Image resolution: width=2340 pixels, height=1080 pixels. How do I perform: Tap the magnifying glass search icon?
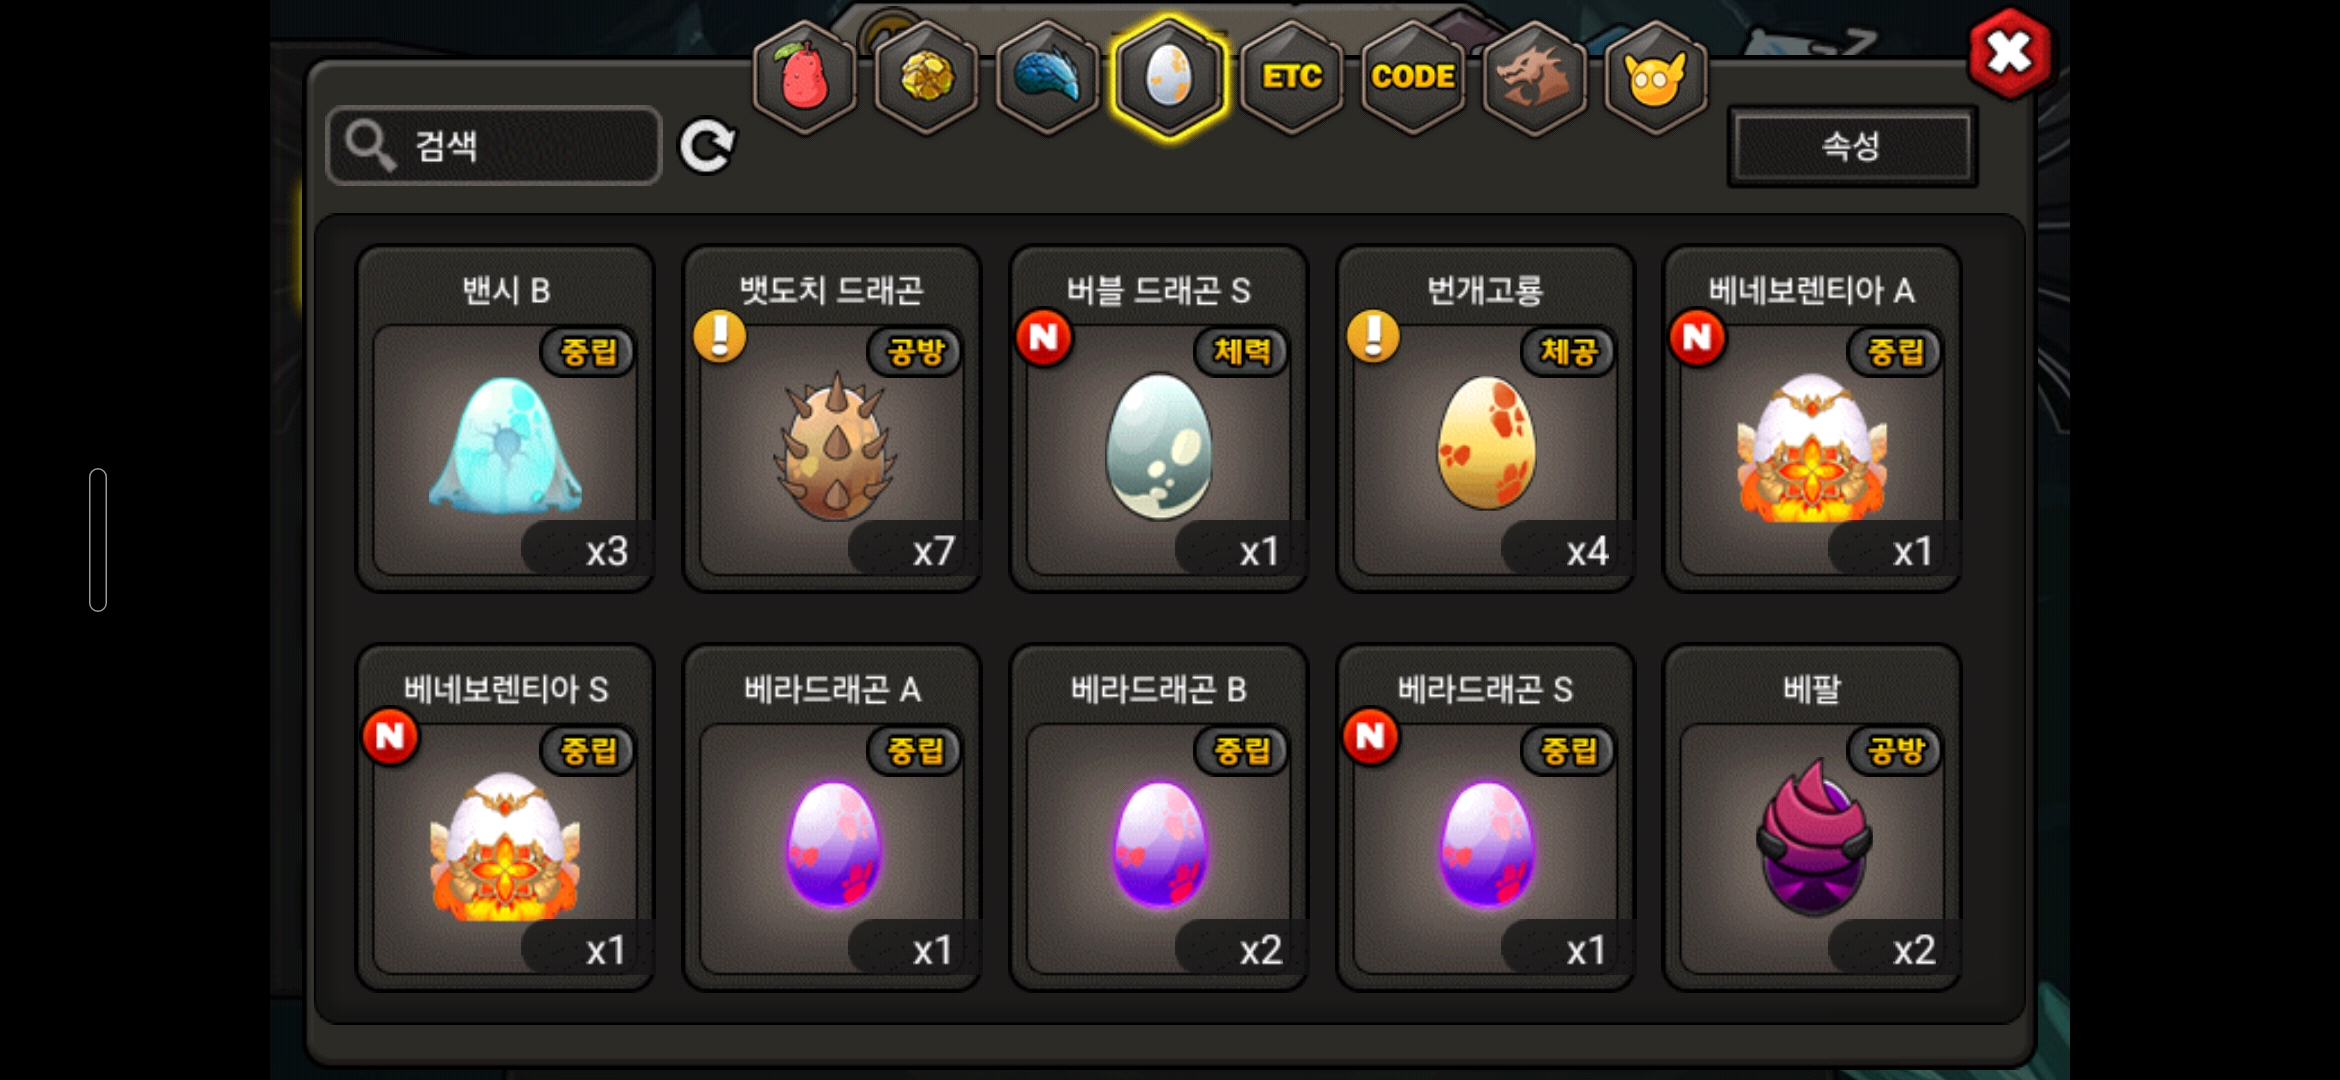pos(370,146)
